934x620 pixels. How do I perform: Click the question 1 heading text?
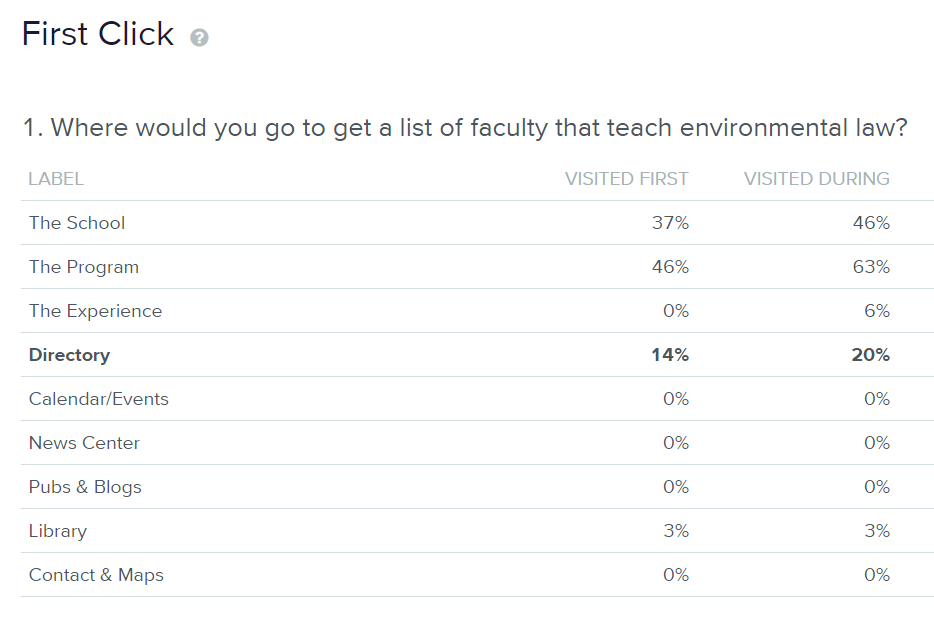[465, 128]
